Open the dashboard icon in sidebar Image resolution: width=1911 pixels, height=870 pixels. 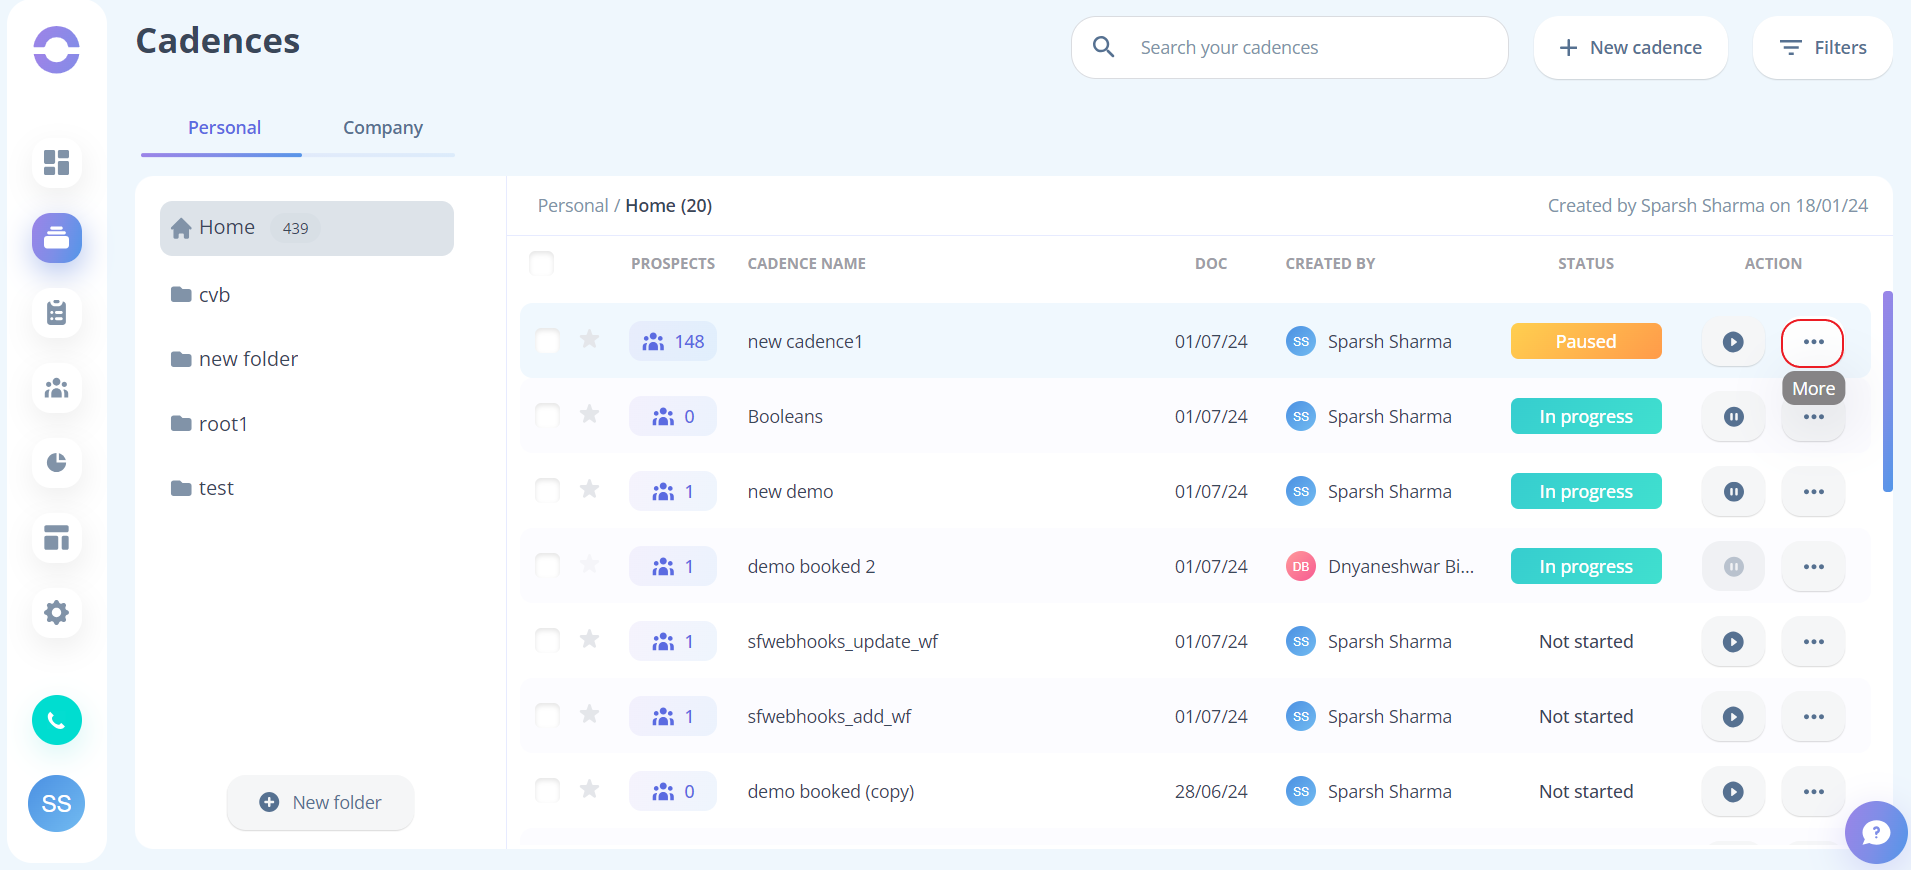pos(57,162)
